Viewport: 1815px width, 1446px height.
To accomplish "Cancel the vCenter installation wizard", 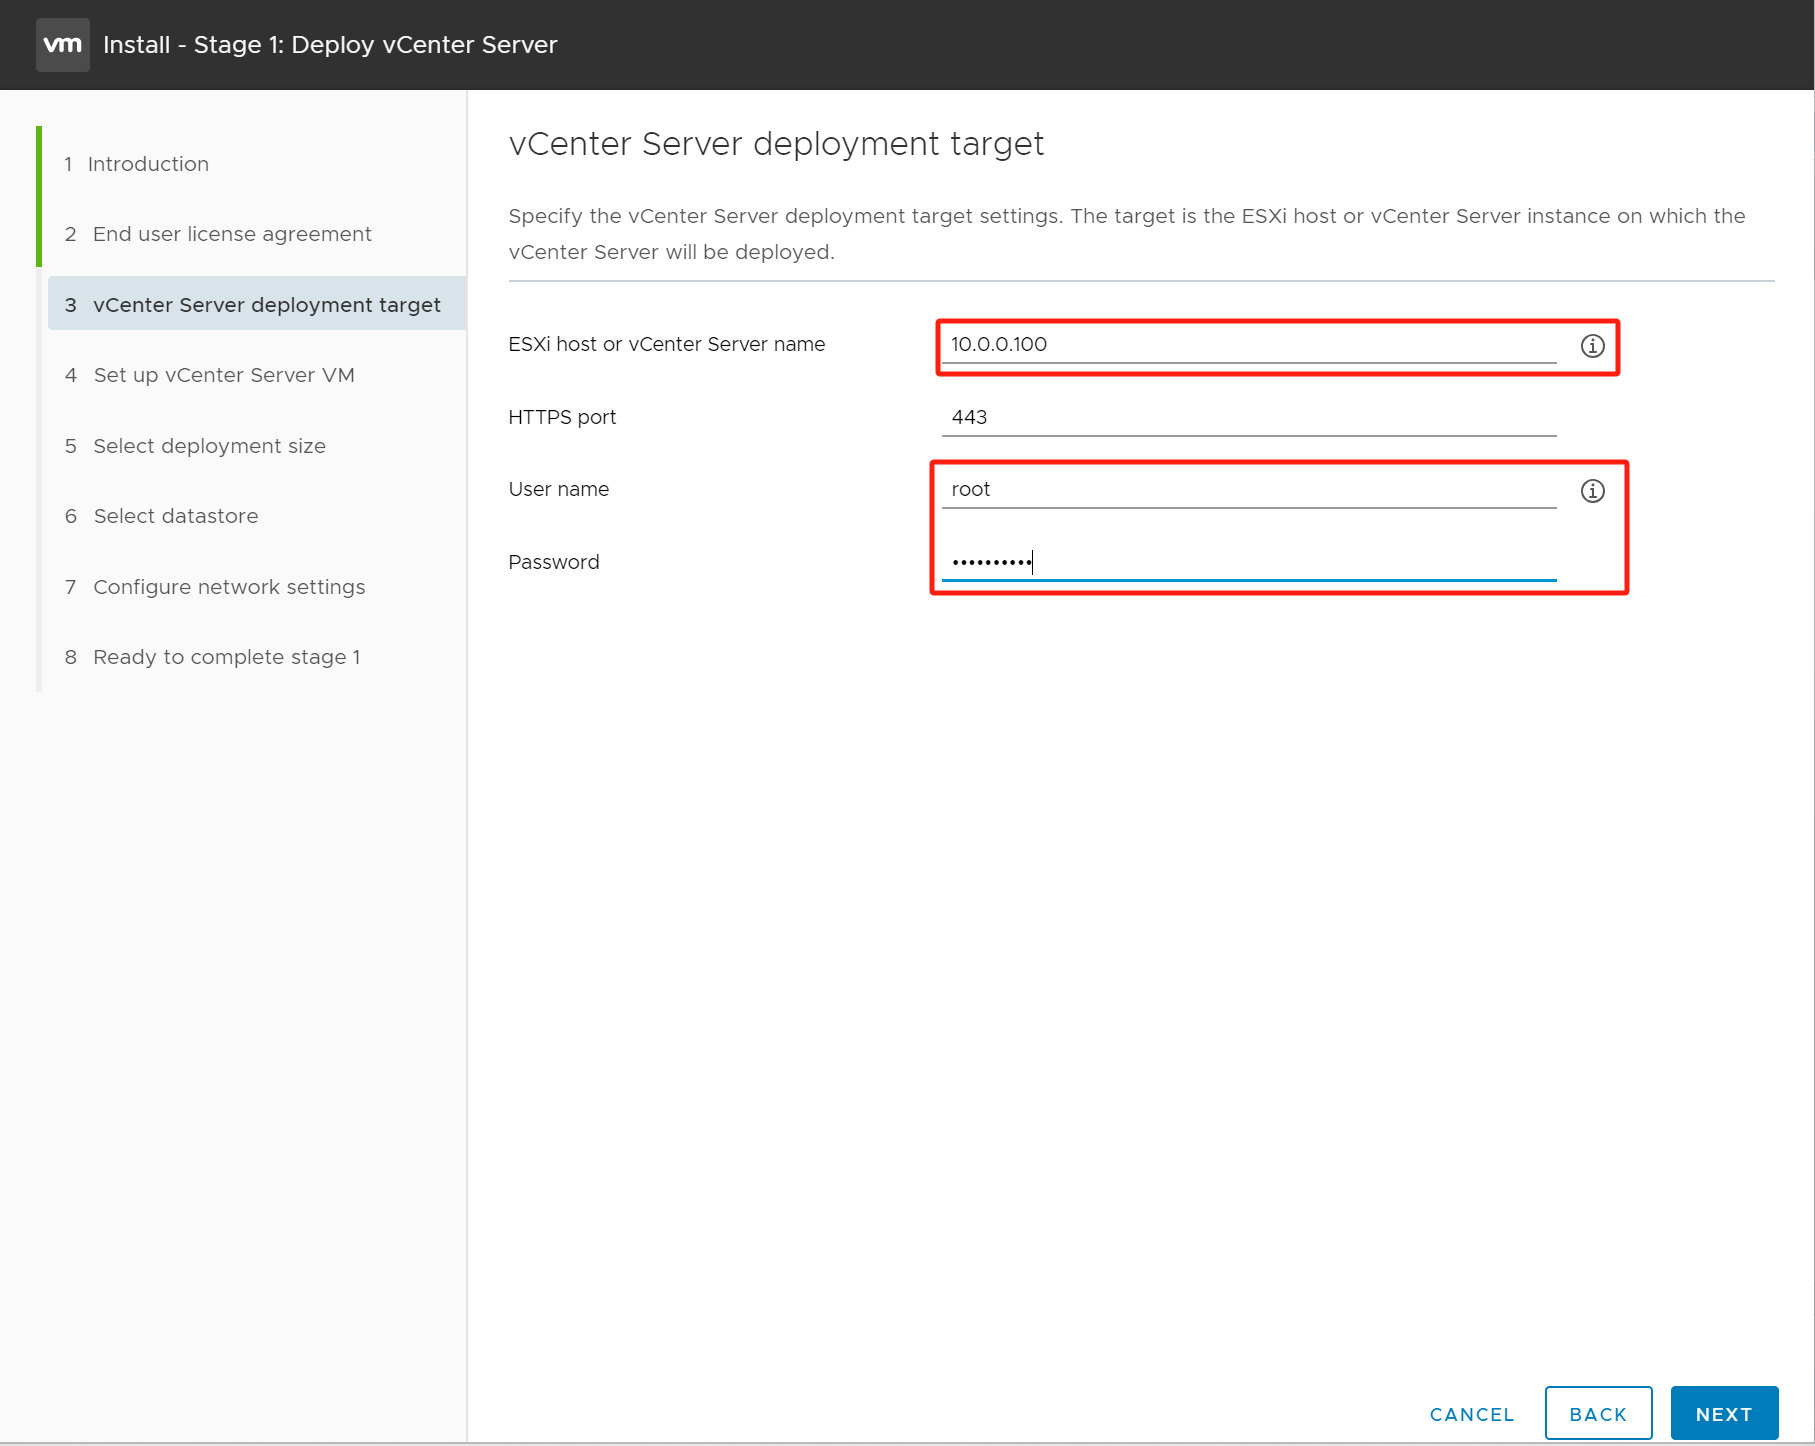I will coord(1471,1414).
